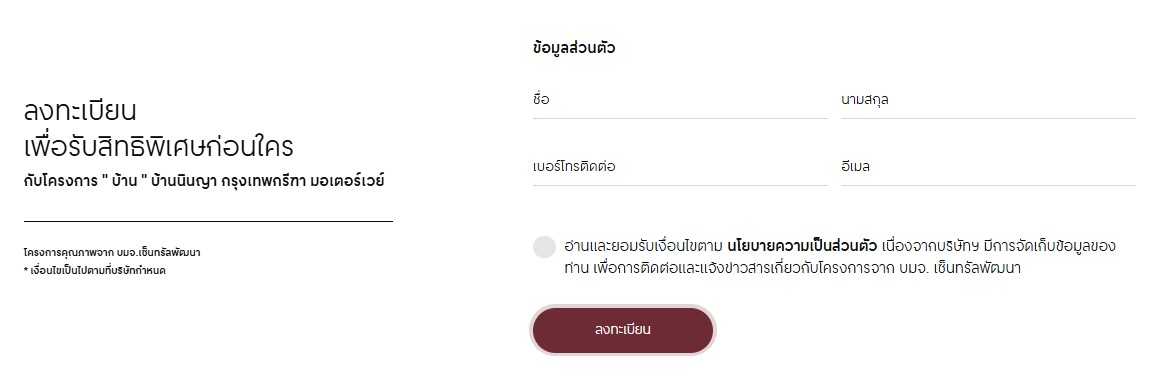This screenshot has height=378, width=1159.
Task: Open the นโยบายความเป็นส่วนตัว privacy policy link
Action: click(x=802, y=246)
